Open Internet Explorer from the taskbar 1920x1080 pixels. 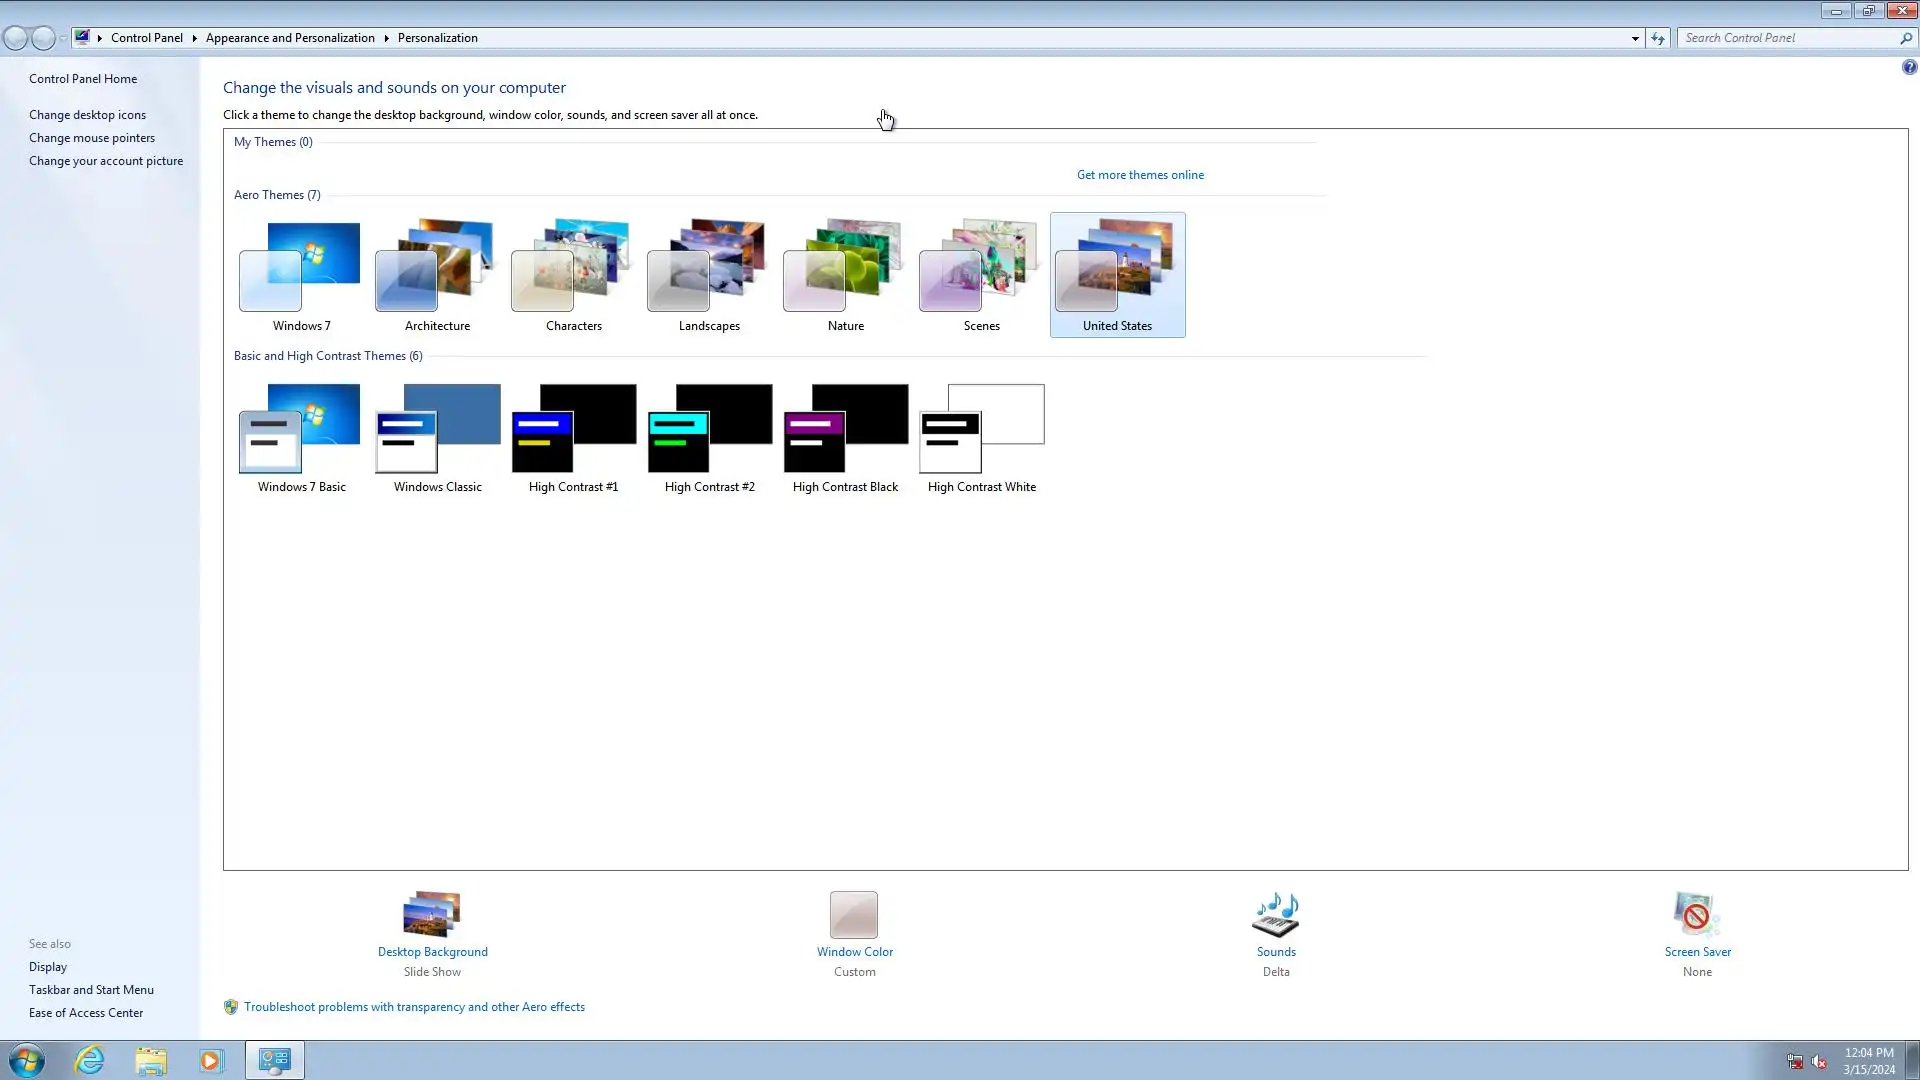(x=90, y=1060)
